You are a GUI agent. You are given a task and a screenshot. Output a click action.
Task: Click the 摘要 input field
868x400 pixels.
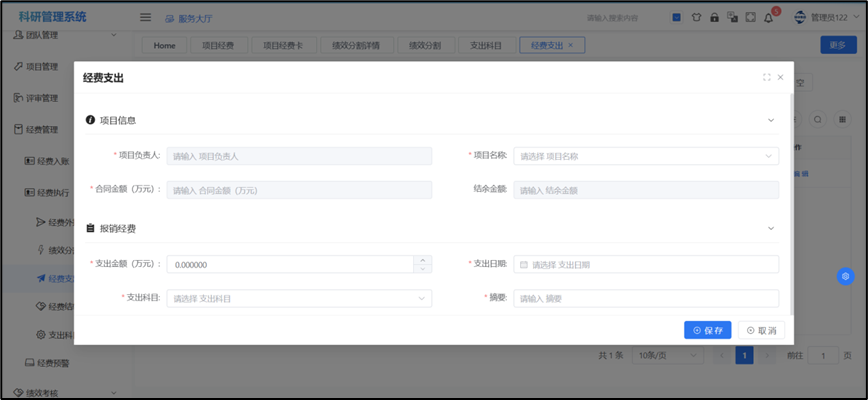(646, 298)
